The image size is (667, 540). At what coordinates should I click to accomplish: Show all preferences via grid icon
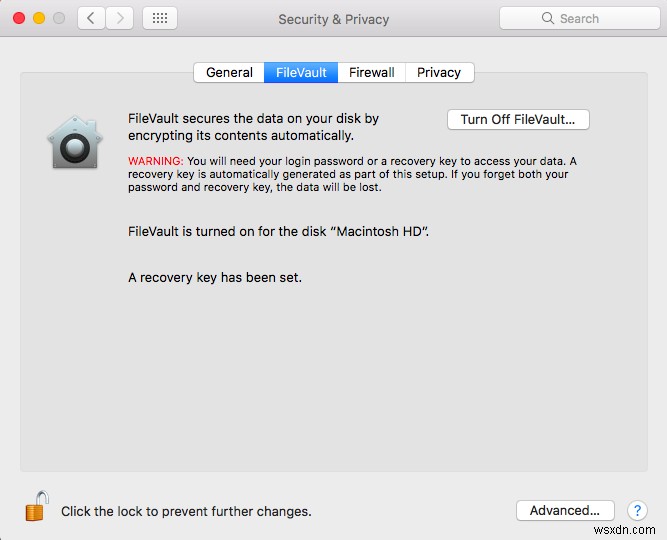[160, 18]
